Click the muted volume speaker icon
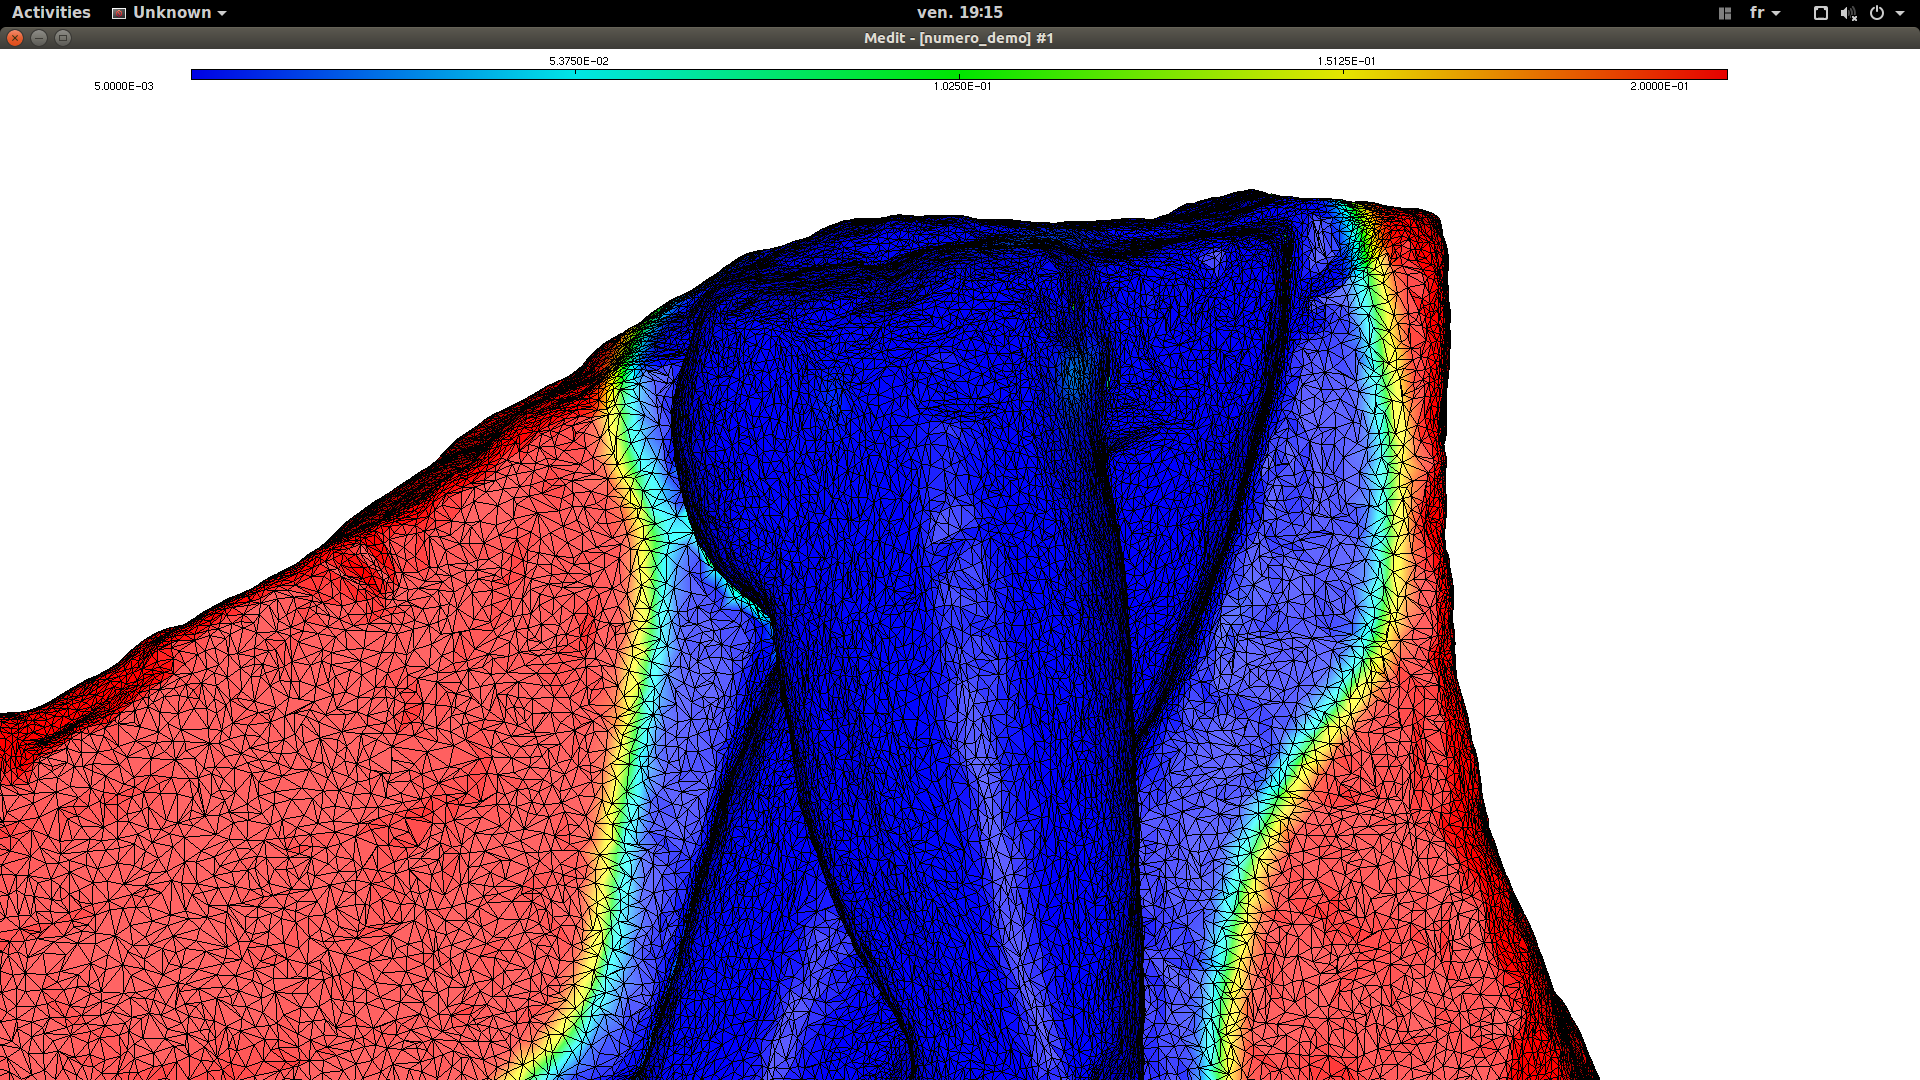The width and height of the screenshot is (1920, 1080). coord(1848,13)
